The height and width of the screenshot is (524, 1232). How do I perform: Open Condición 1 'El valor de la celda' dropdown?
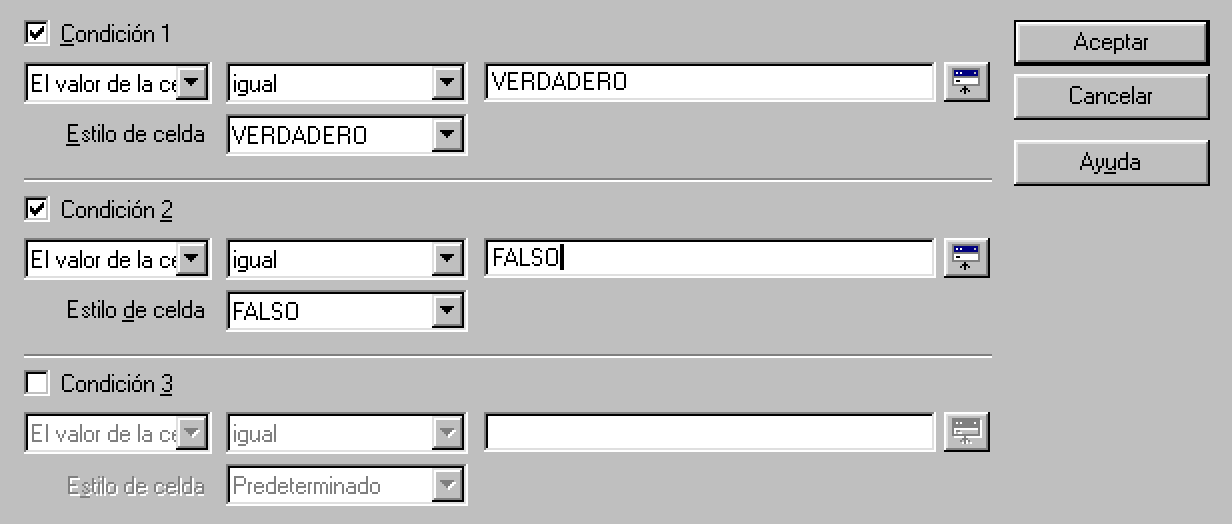(x=193, y=84)
